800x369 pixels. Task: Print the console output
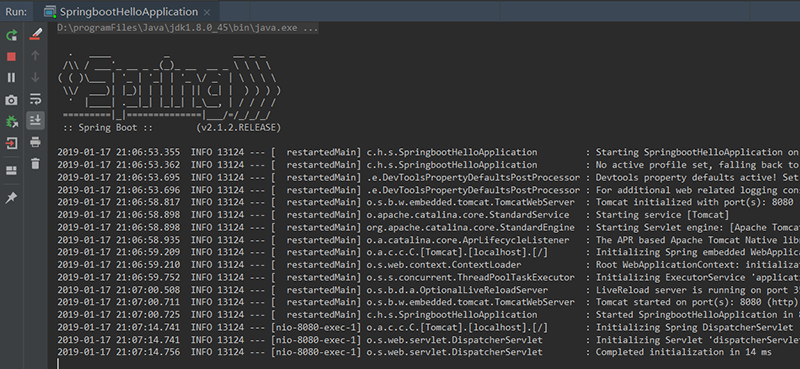coord(35,142)
